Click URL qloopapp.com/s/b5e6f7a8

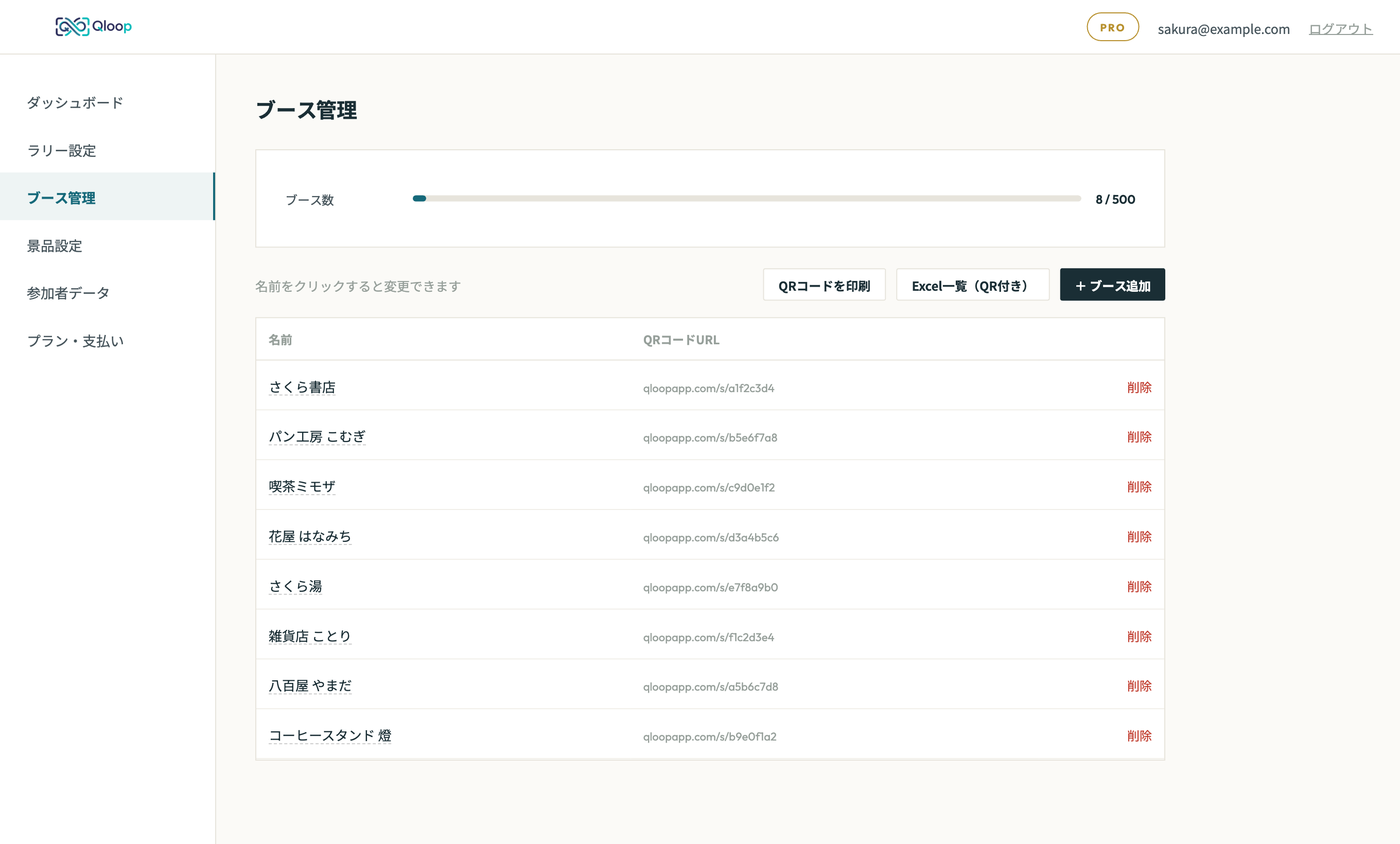[710, 438]
